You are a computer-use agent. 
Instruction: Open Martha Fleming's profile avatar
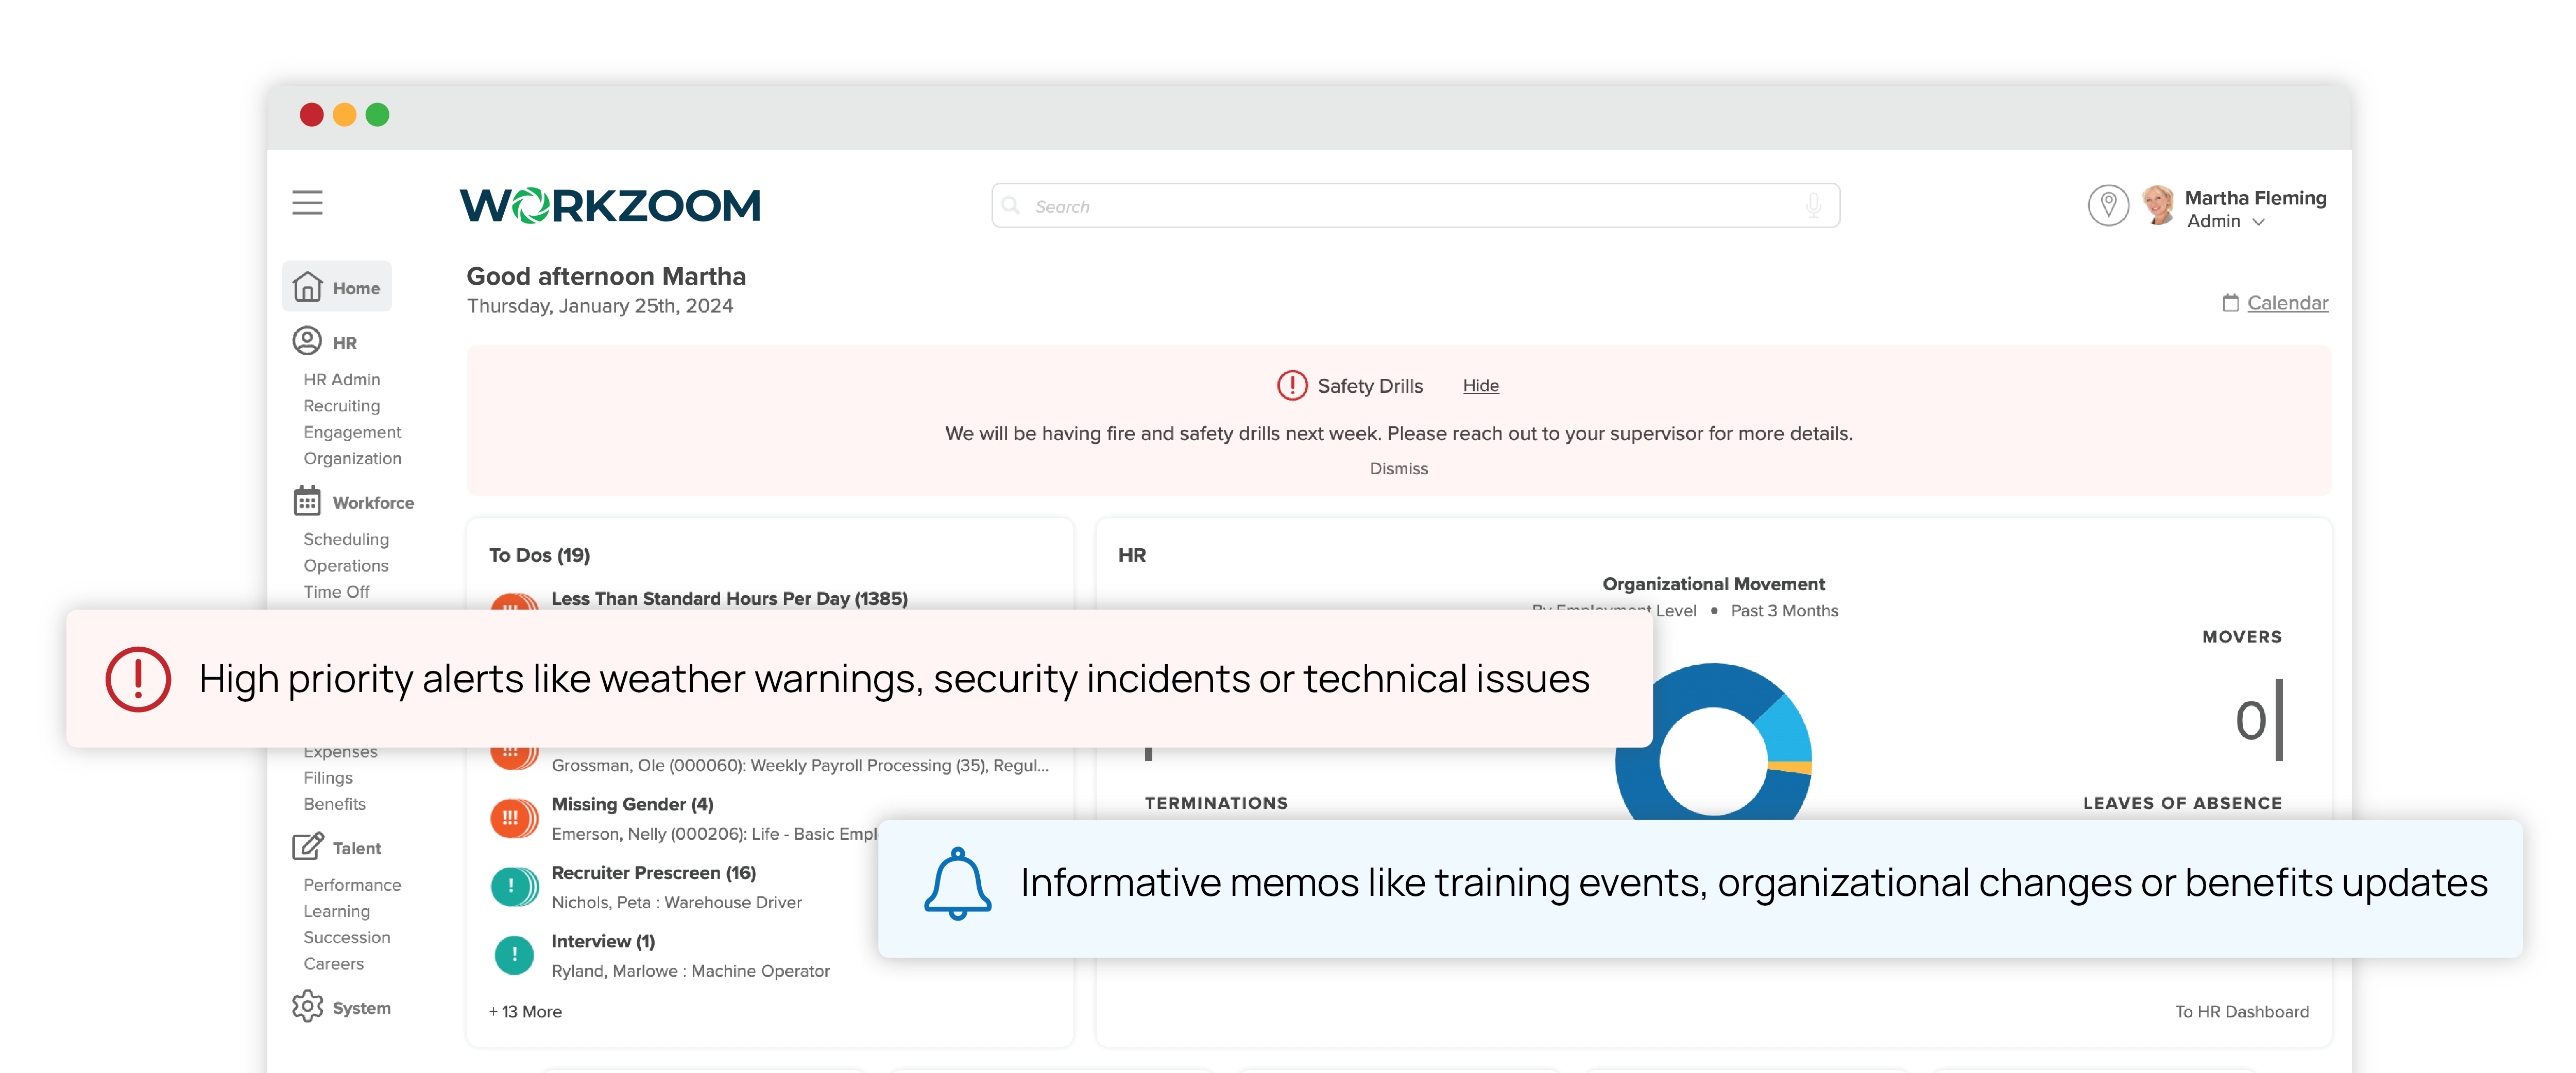point(2159,205)
